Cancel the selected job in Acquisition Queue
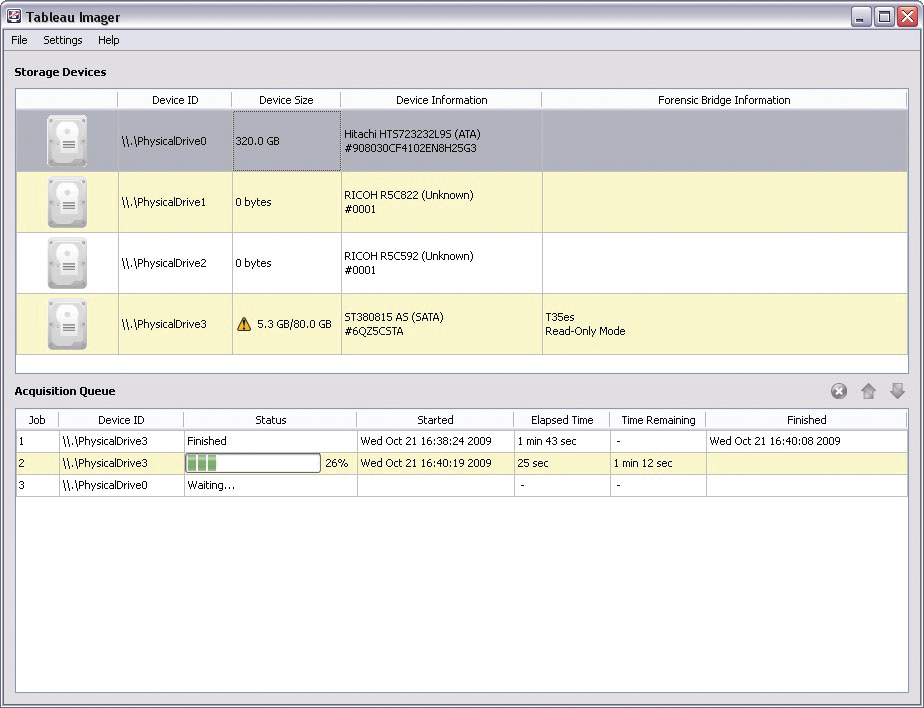 point(839,391)
